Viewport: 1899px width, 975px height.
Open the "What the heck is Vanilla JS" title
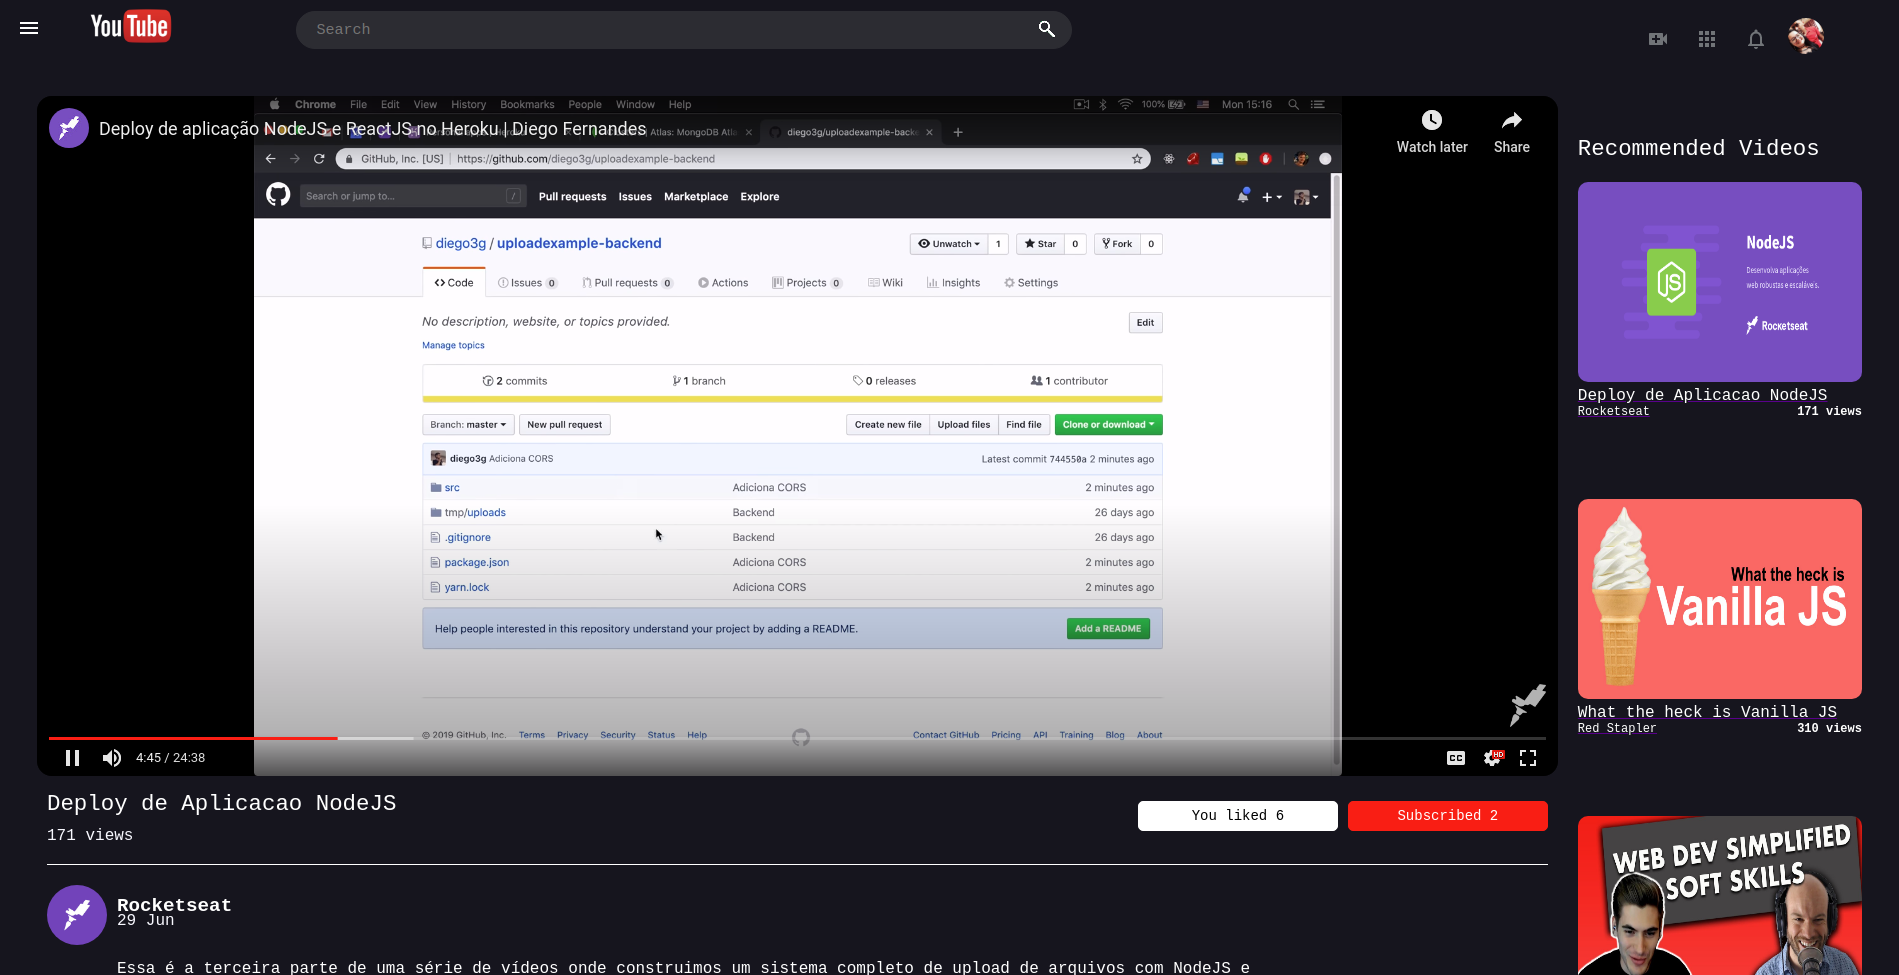coord(1707,712)
